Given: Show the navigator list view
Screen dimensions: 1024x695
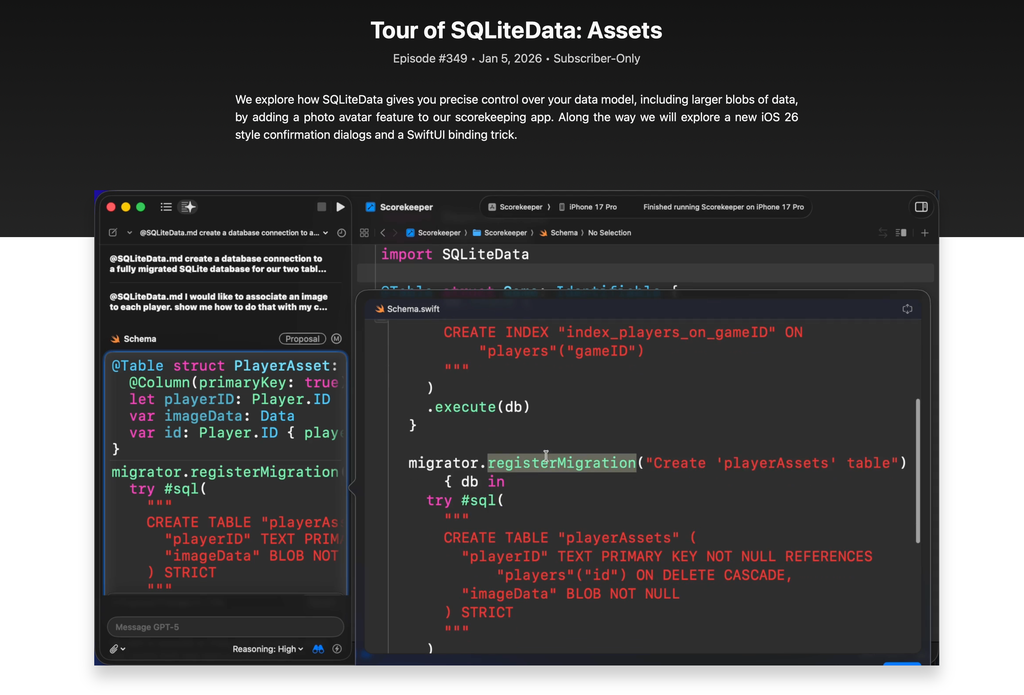Looking at the screenshot, I should 166,207.
